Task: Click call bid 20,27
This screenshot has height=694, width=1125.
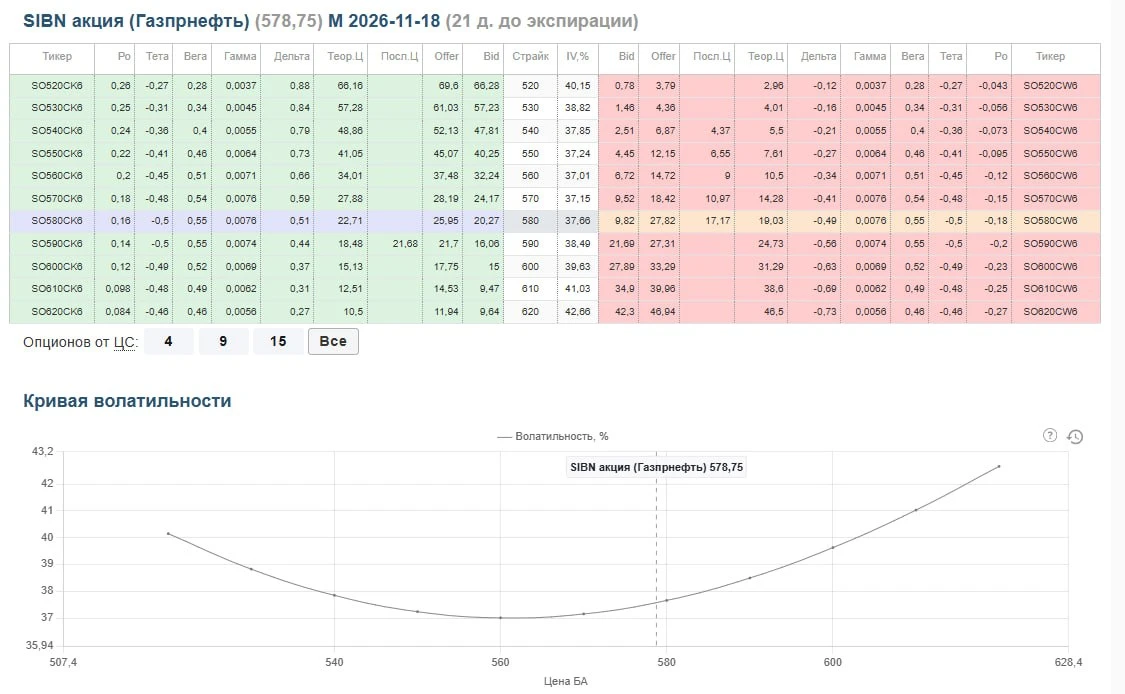Action: (486, 221)
